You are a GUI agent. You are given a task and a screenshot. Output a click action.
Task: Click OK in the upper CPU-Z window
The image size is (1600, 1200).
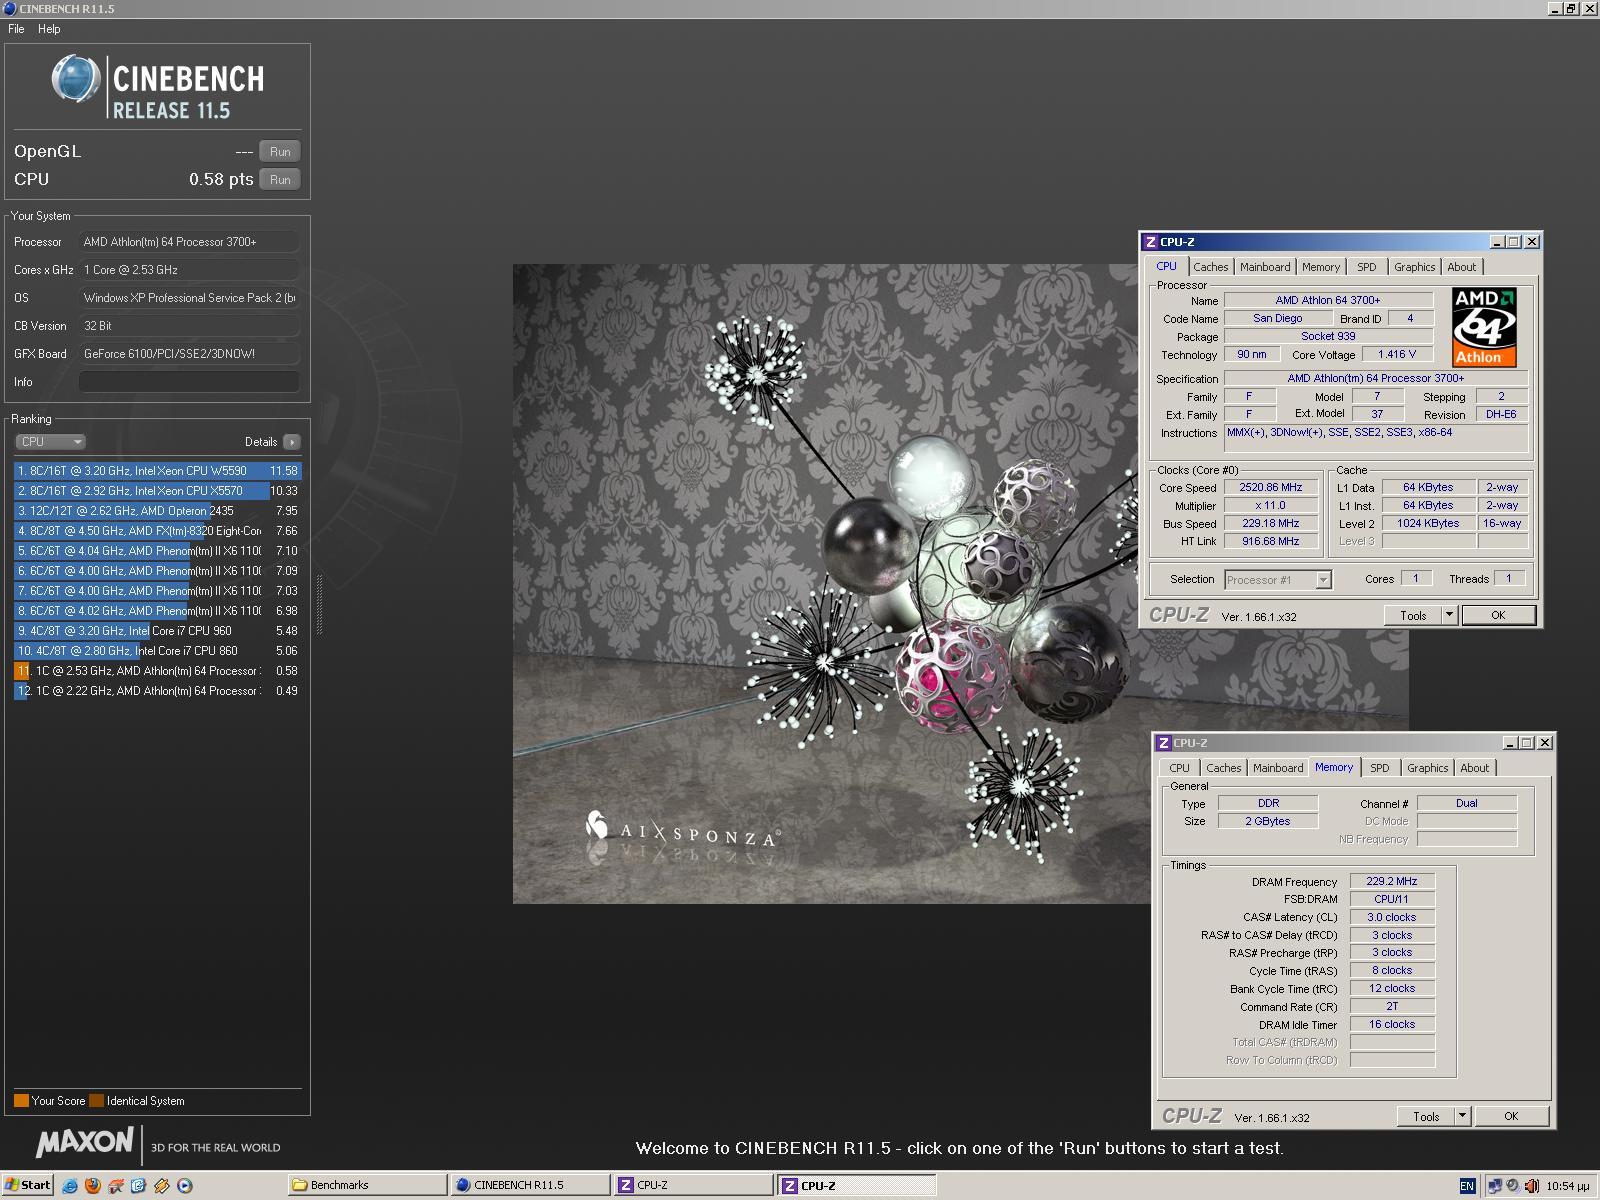[x=1498, y=616]
